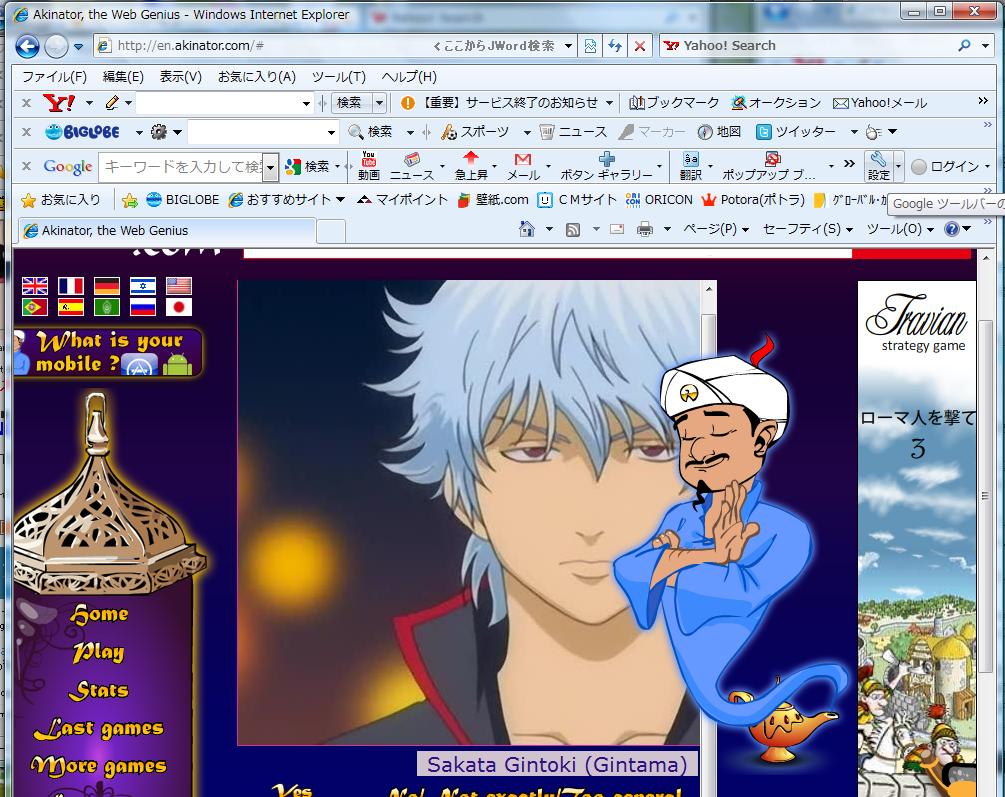This screenshot has width=1005, height=797.
Task: Click the ツイッター Twitter toolbar button
Action: click(x=796, y=132)
